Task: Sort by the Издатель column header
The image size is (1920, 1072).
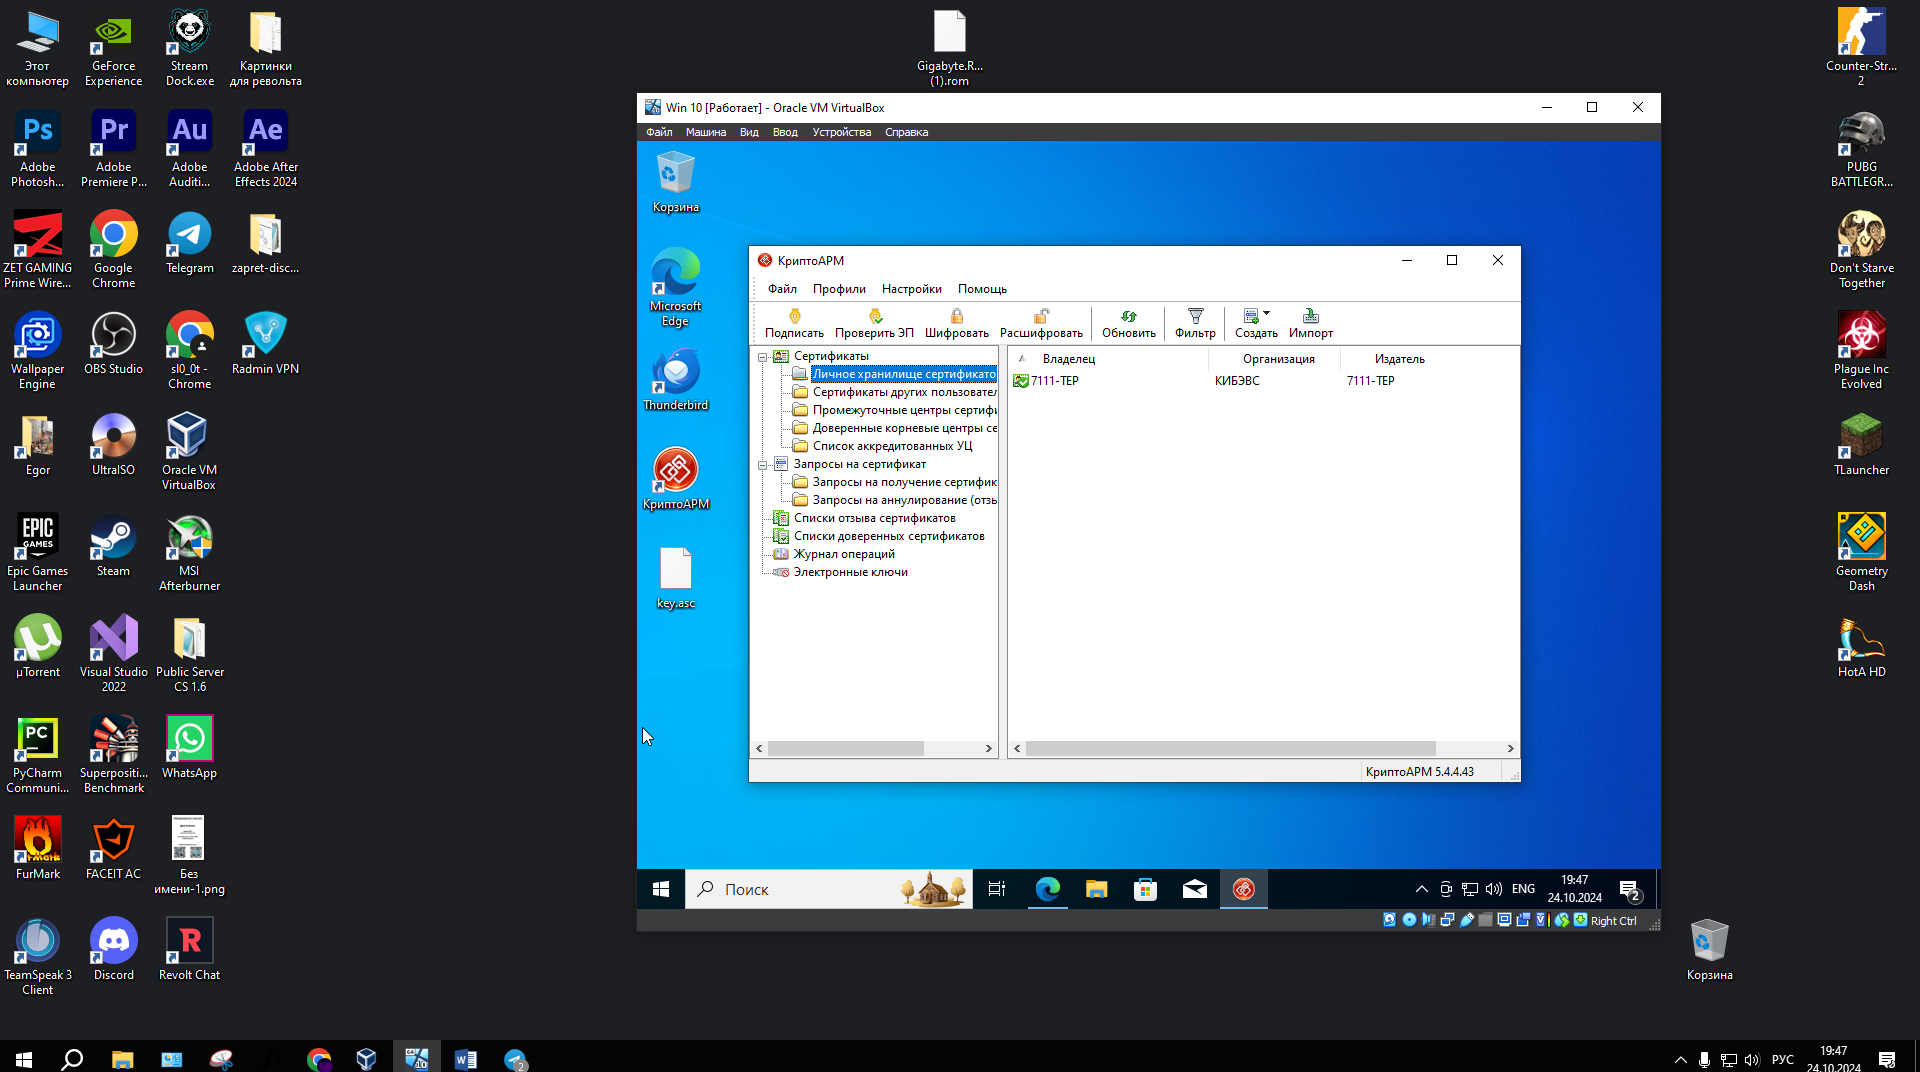Action: pyautogui.click(x=1399, y=359)
